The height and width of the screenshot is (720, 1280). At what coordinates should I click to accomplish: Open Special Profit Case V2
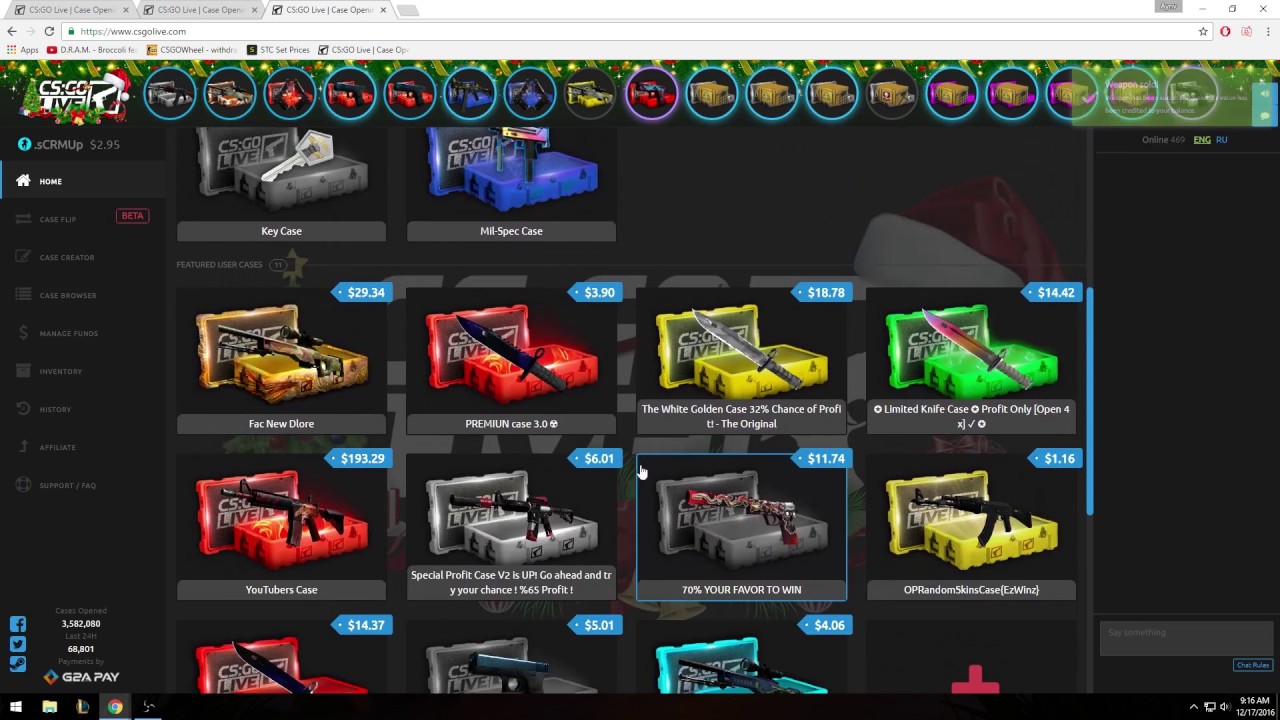511,527
